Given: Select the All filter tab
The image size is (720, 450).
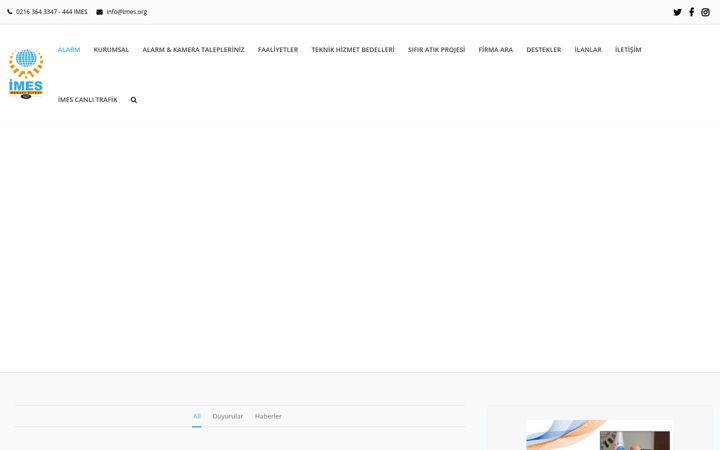Looking at the screenshot, I should point(197,416).
